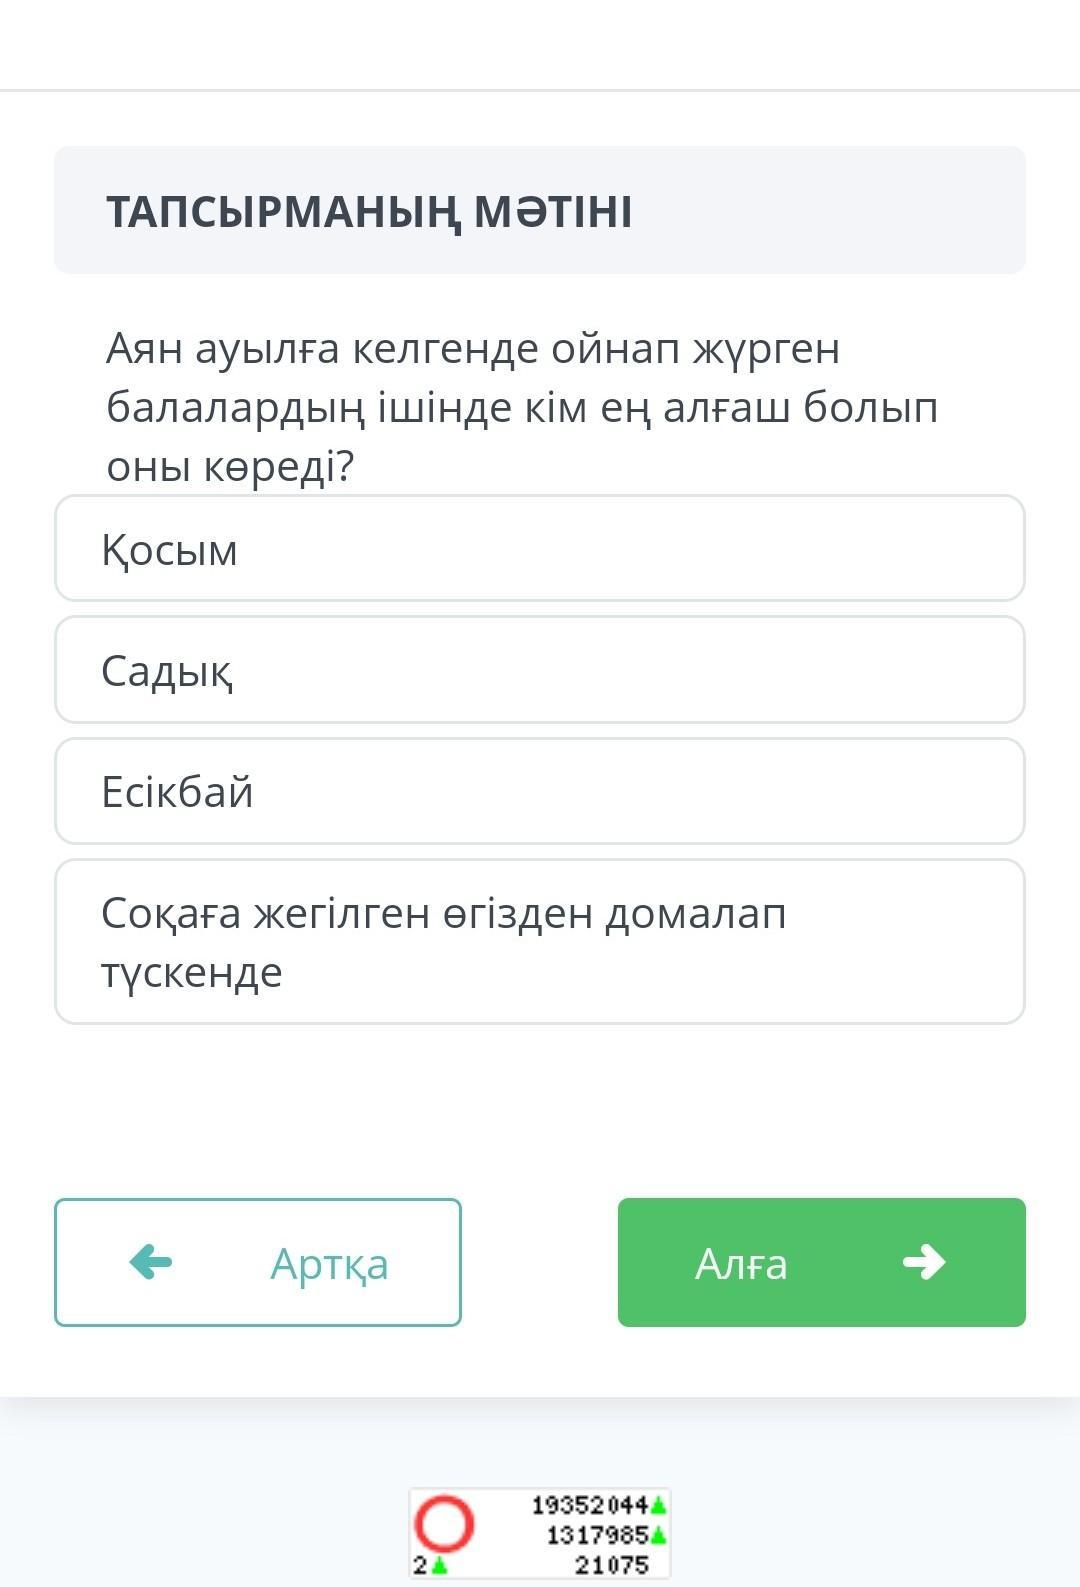Click the left arrow icon in Артқа
Image resolution: width=1080 pixels, height=1587 pixels.
151,1262
